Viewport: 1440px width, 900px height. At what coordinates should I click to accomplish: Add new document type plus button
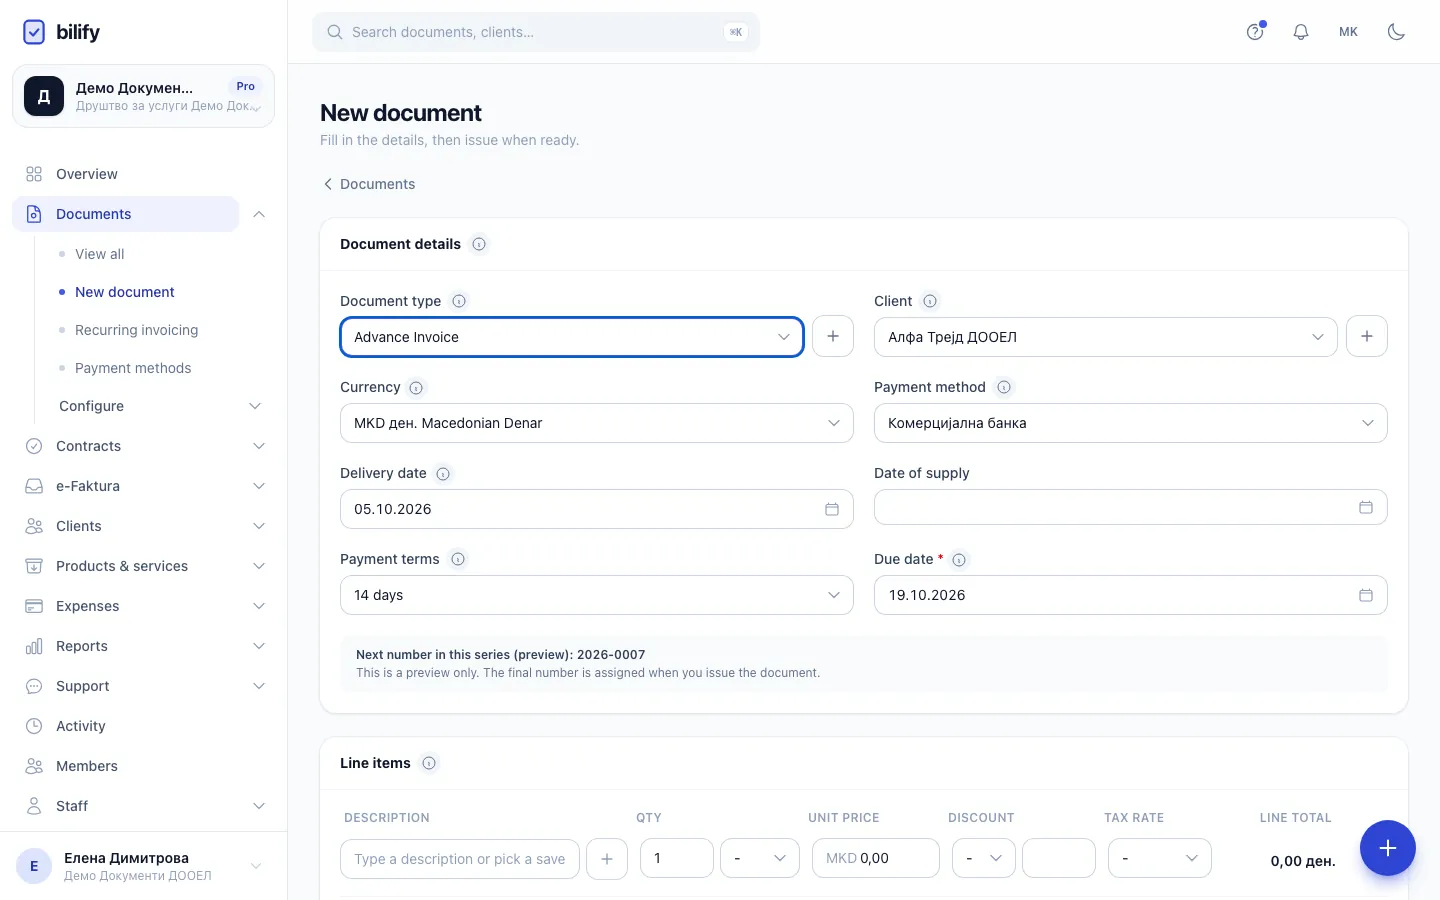pyautogui.click(x=833, y=336)
